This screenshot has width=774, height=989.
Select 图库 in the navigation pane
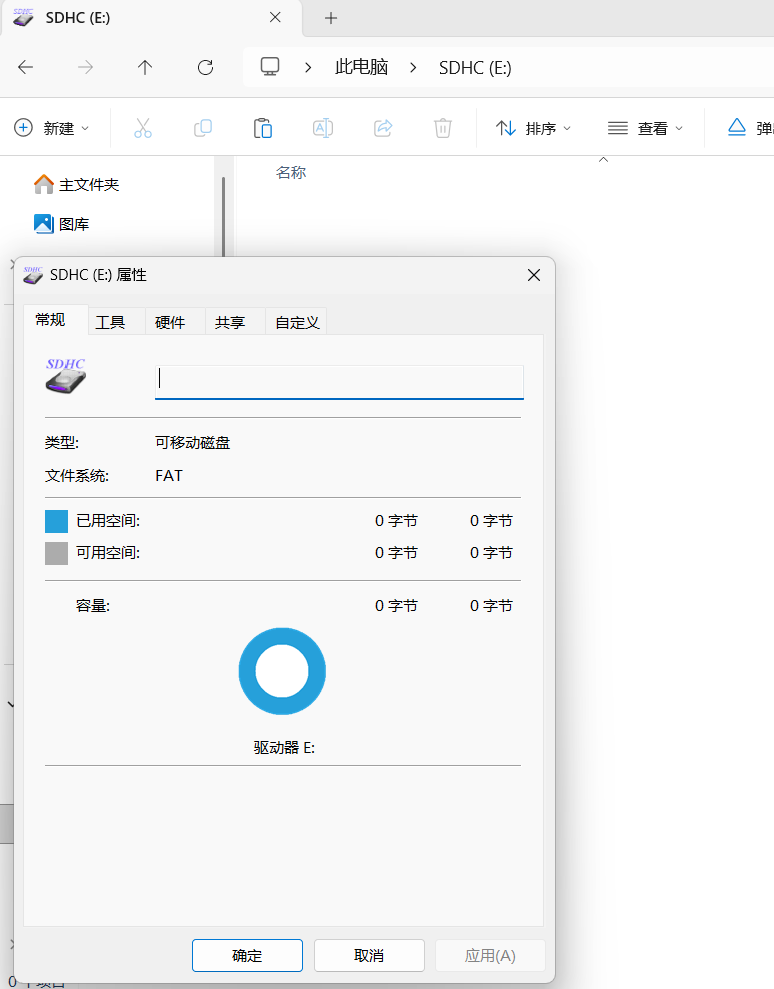pos(73,224)
